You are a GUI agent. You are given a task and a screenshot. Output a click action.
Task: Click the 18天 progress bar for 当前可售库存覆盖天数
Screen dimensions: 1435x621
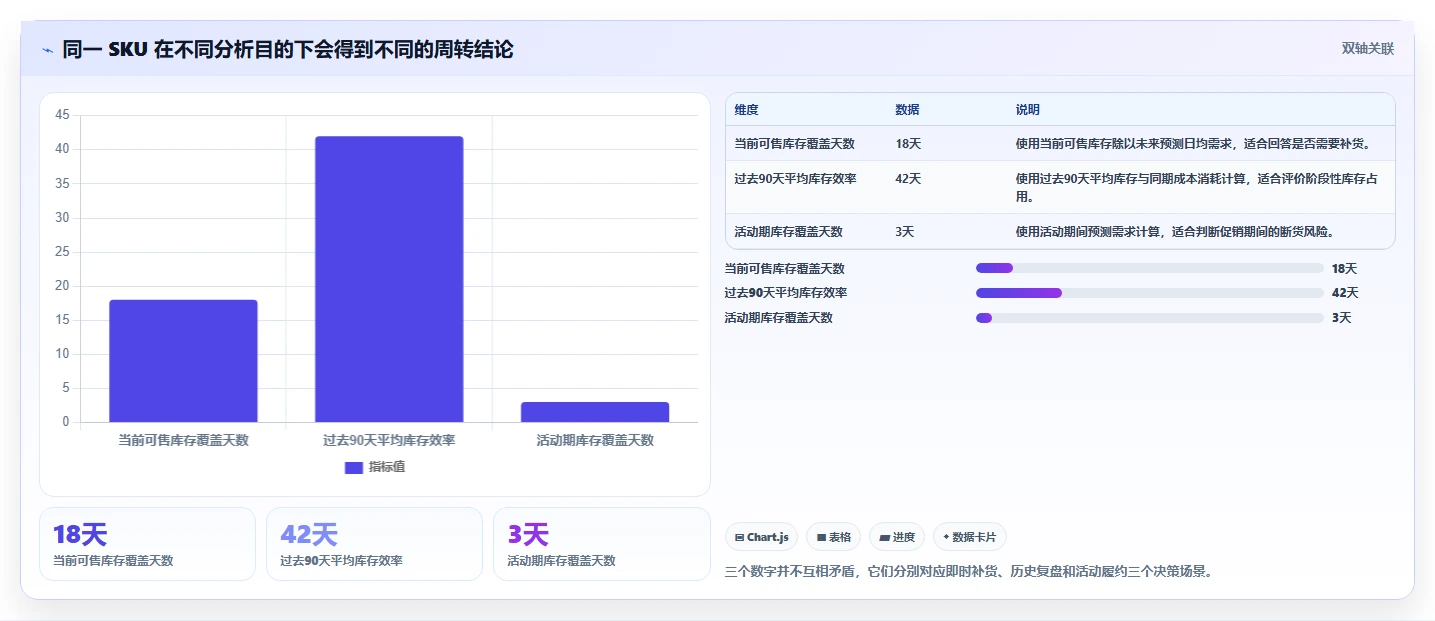[1150, 268]
